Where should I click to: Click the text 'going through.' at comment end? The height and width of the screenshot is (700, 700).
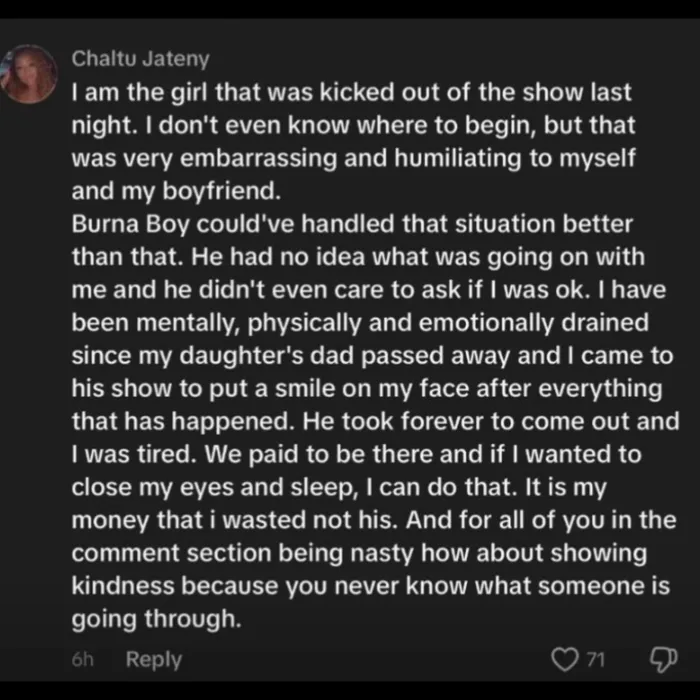click(x=157, y=619)
